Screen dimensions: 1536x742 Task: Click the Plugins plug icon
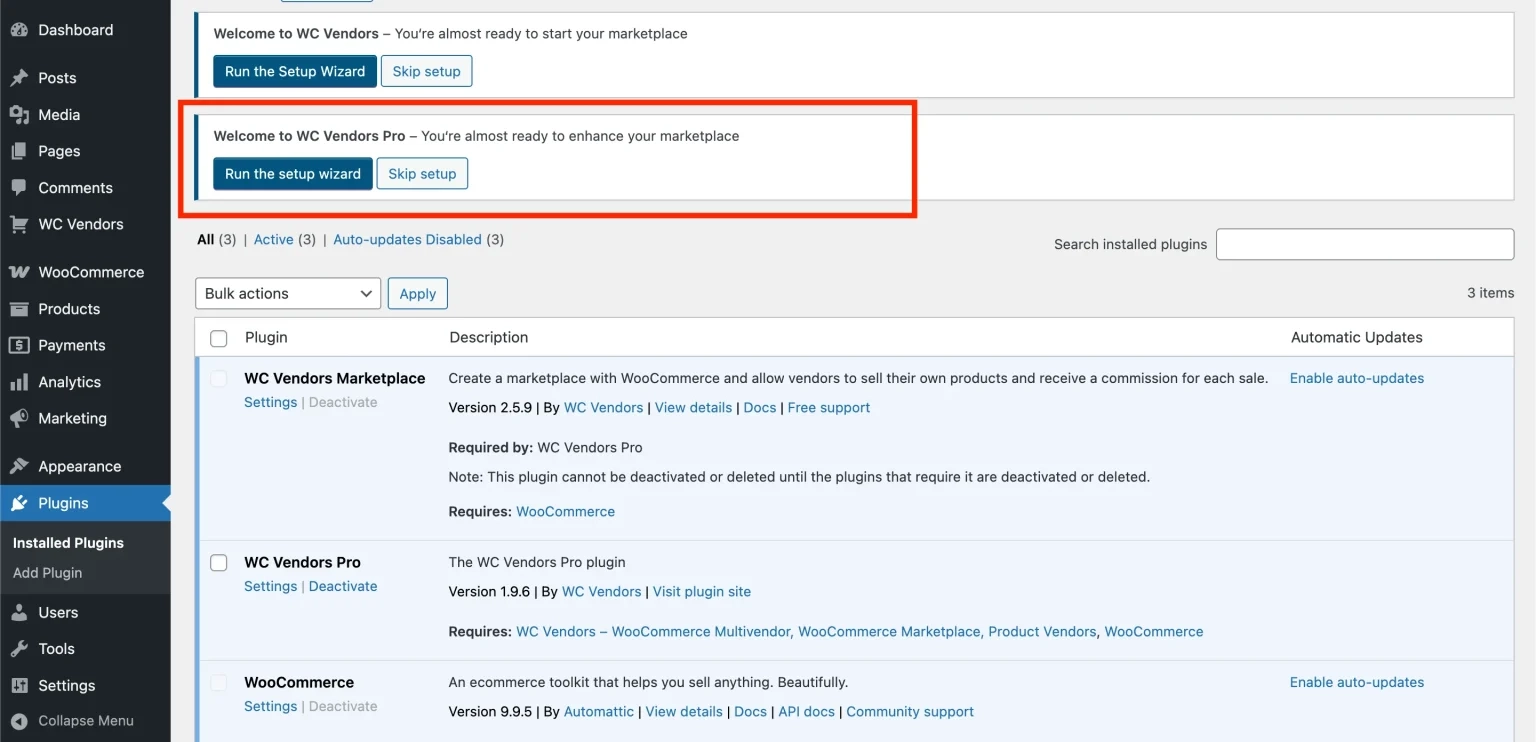[19, 503]
